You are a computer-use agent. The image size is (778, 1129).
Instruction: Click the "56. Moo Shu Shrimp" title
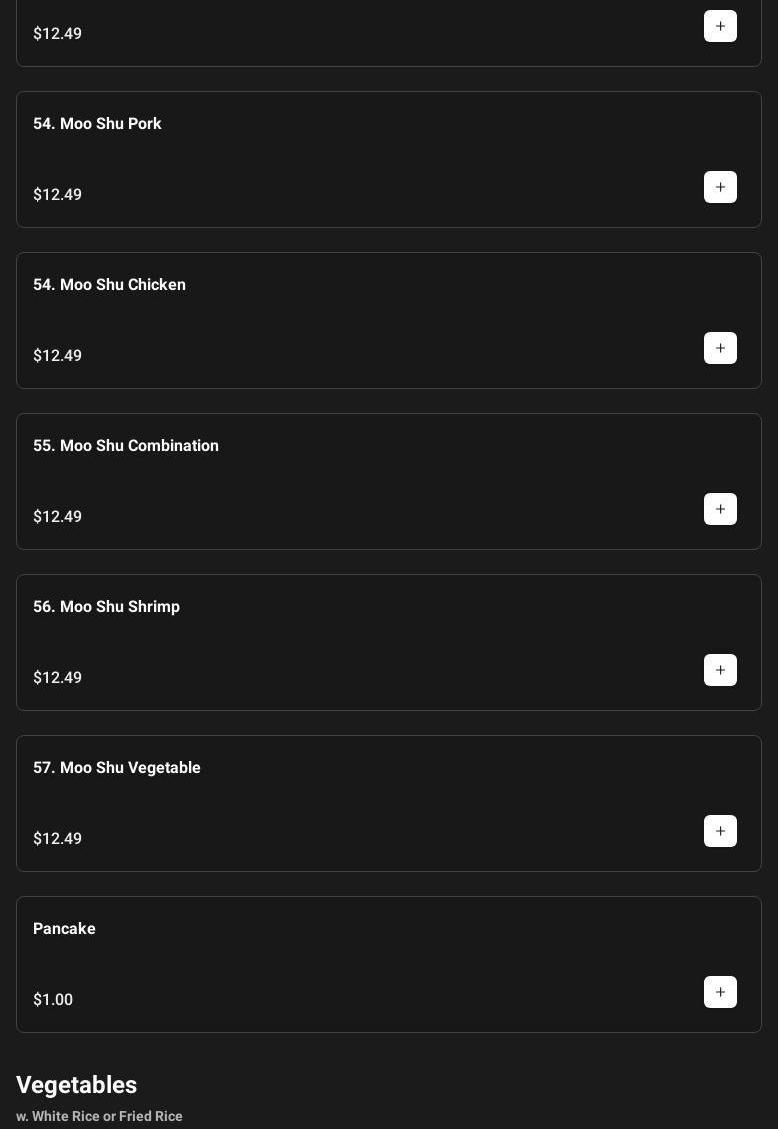click(106, 607)
